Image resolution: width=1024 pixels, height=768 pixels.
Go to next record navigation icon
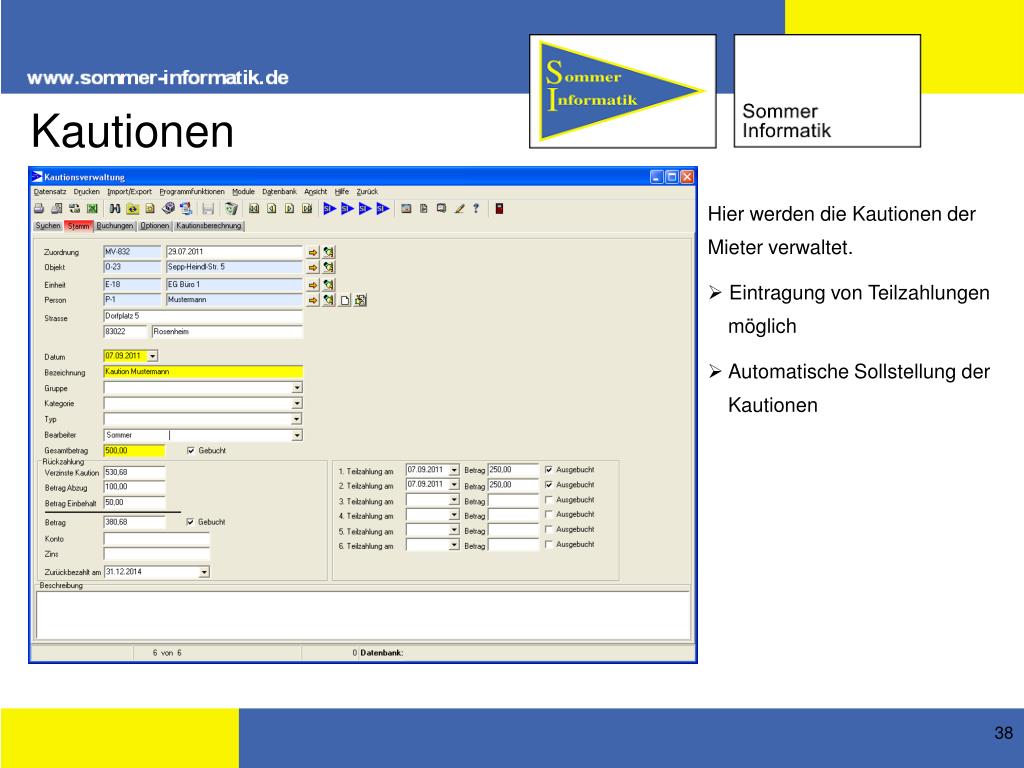click(x=289, y=209)
